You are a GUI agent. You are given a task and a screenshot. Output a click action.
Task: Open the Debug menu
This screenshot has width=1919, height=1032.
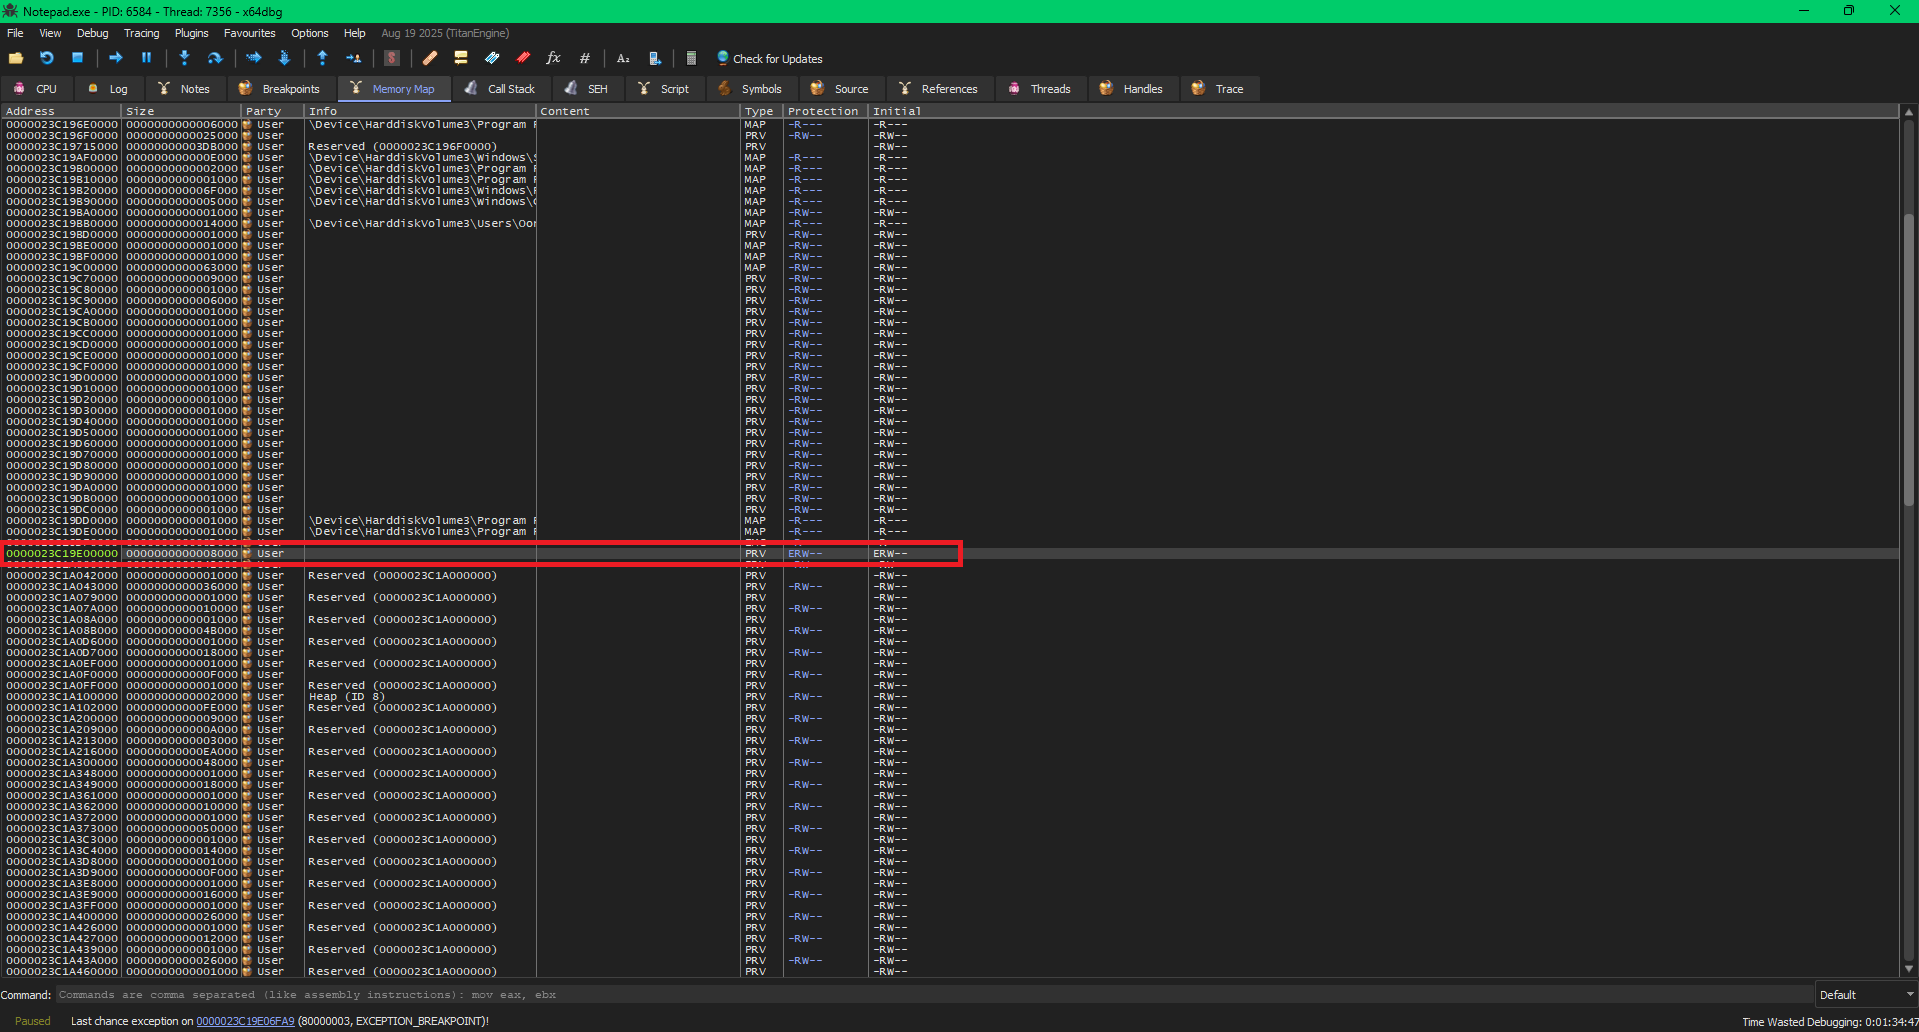coord(92,33)
